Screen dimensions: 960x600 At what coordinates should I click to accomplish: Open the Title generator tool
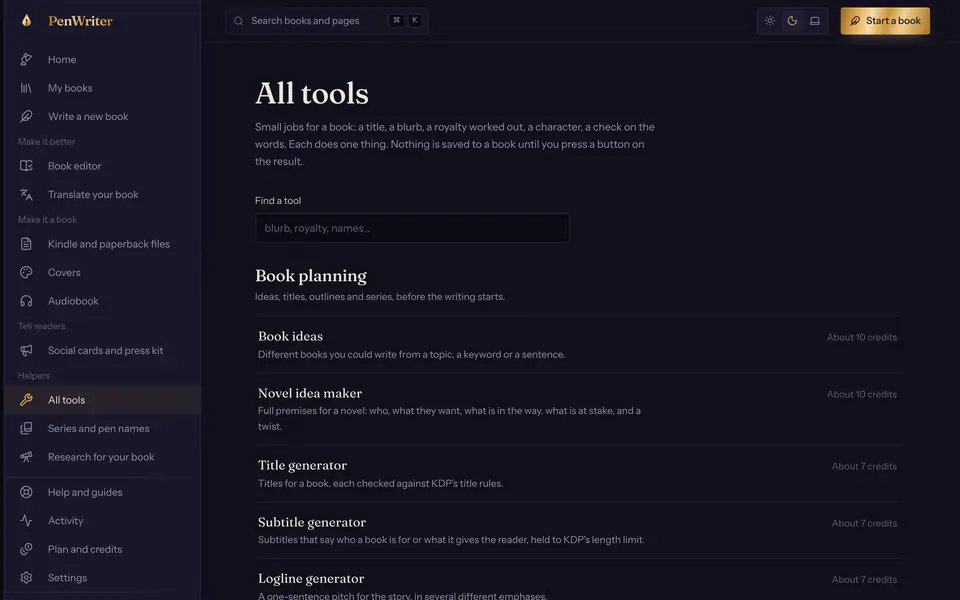[x=577, y=474]
